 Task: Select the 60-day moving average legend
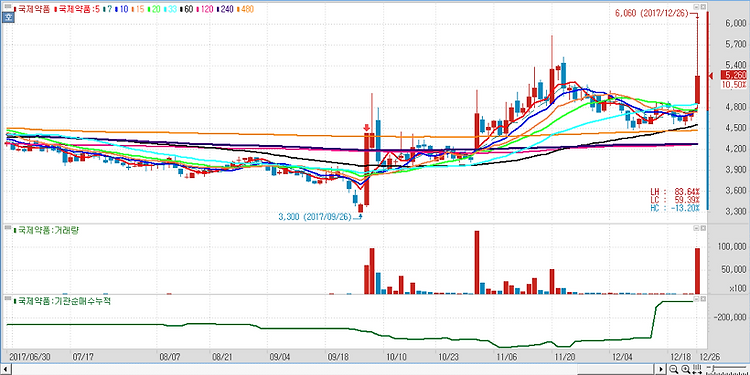tap(188, 9)
